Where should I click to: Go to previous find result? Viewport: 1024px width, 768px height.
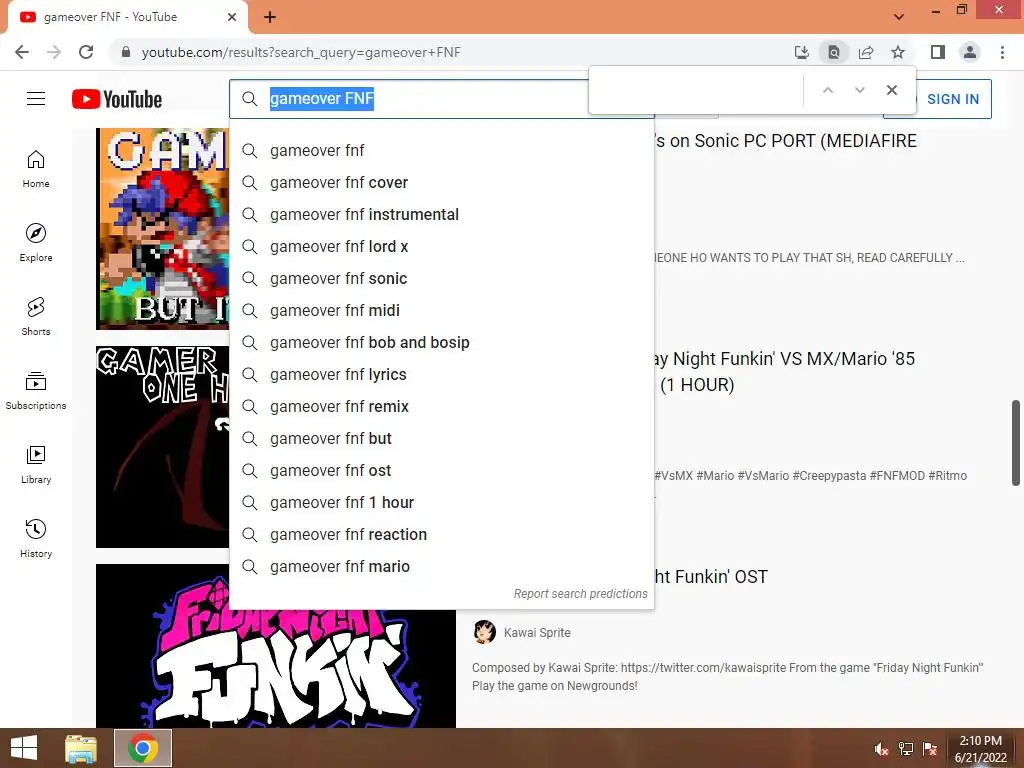click(828, 90)
